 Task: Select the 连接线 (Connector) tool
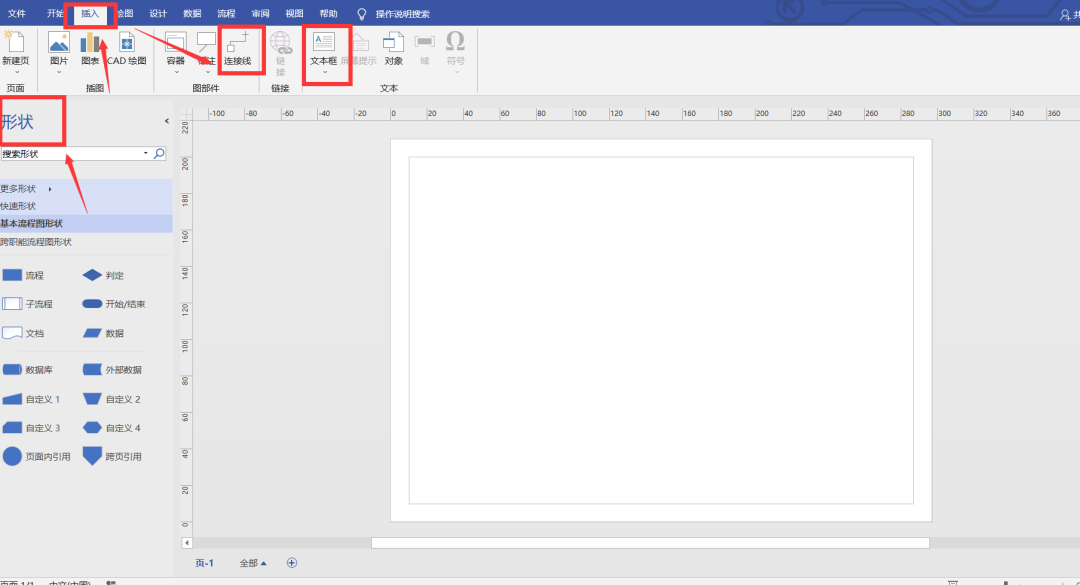tap(237, 49)
